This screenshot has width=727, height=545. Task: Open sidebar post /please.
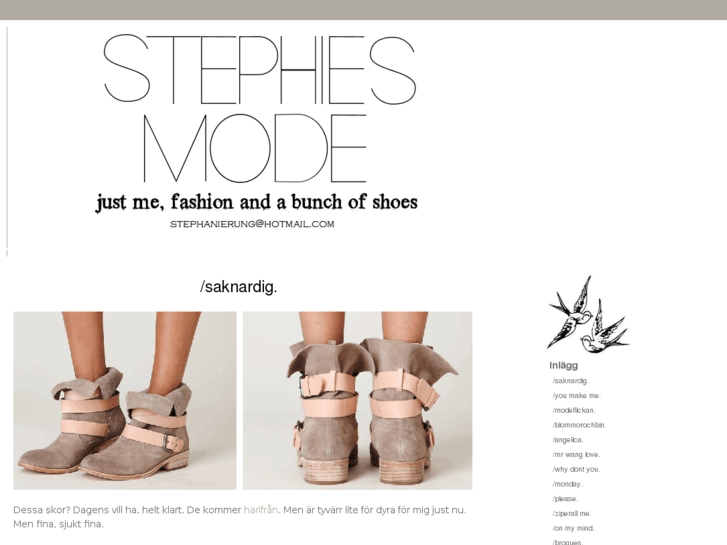(565, 499)
